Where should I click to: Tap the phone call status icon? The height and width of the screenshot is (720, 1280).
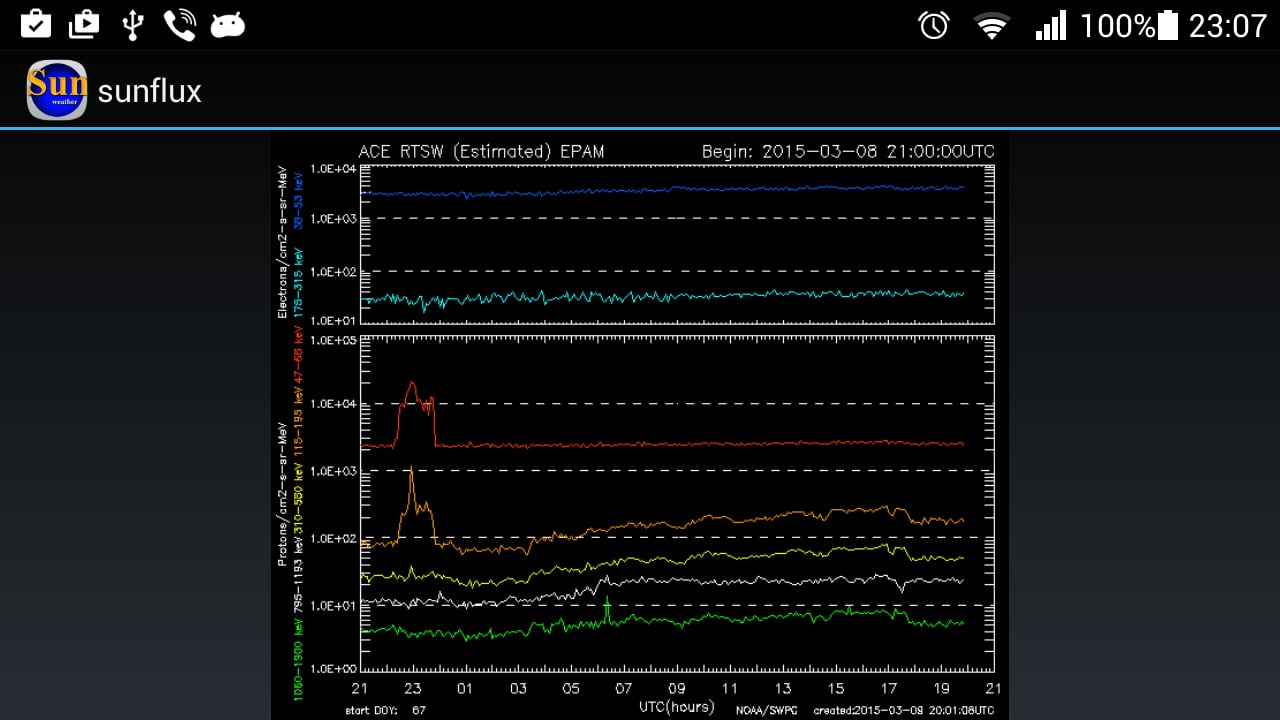(179, 25)
